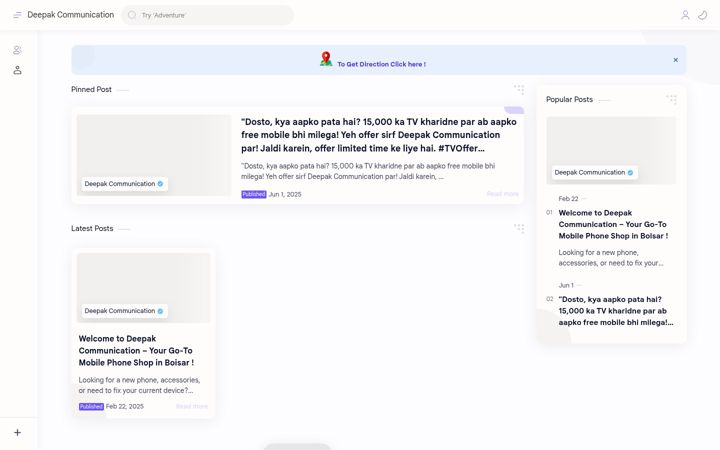This screenshot has width=720, height=450.
Task: Click the Published tag on Feb 22, 2025 post
Action: tap(91, 406)
